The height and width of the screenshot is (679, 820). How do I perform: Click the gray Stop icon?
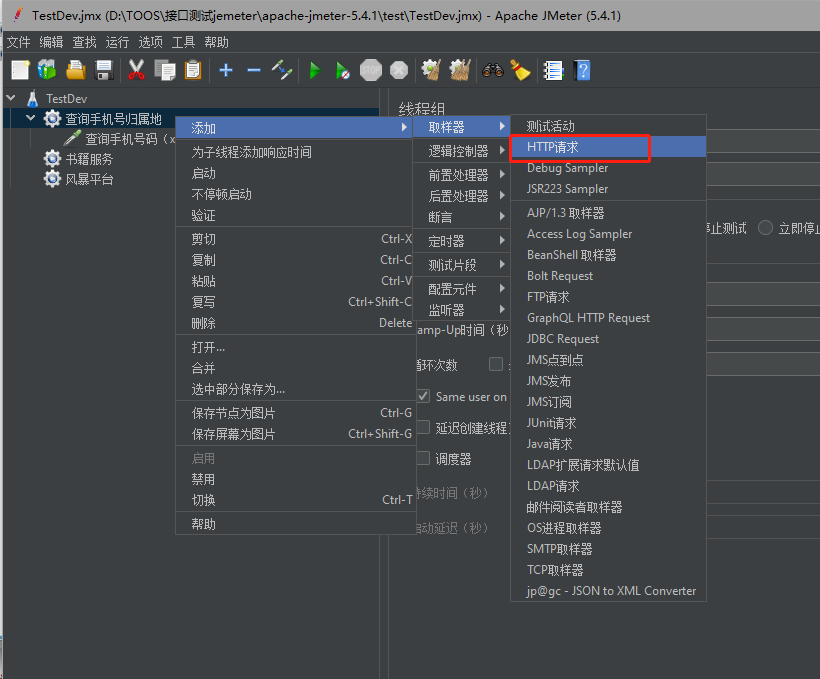pyautogui.click(x=371, y=70)
